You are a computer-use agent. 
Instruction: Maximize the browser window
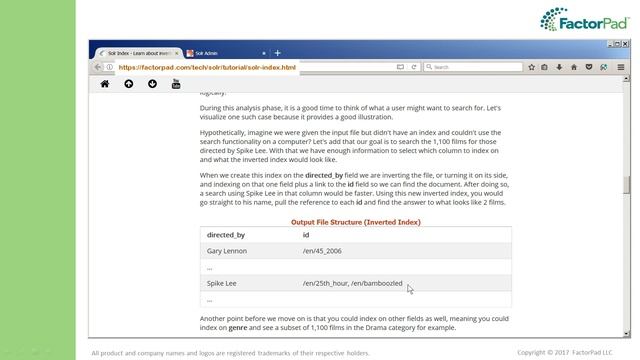[x=618, y=44]
